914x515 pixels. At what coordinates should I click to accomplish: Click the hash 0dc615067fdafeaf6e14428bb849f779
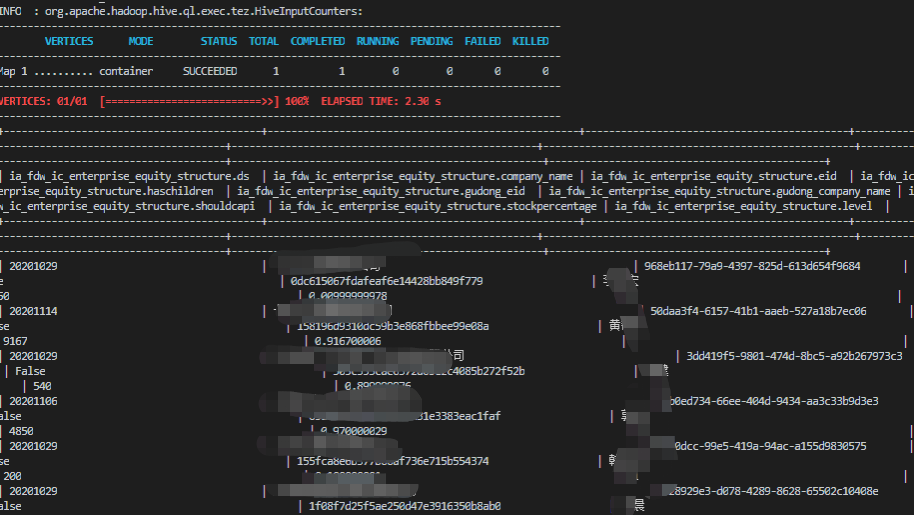pyautogui.click(x=386, y=281)
